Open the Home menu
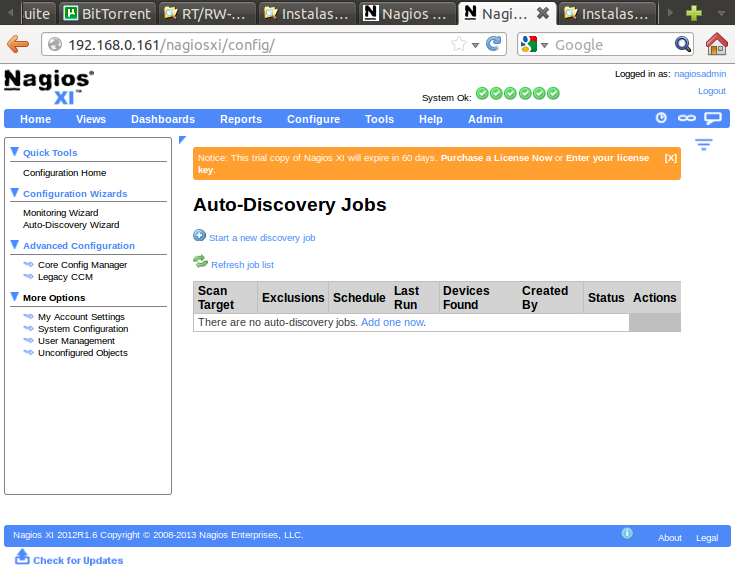The width and height of the screenshot is (735, 576). click(x=36, y=119)
